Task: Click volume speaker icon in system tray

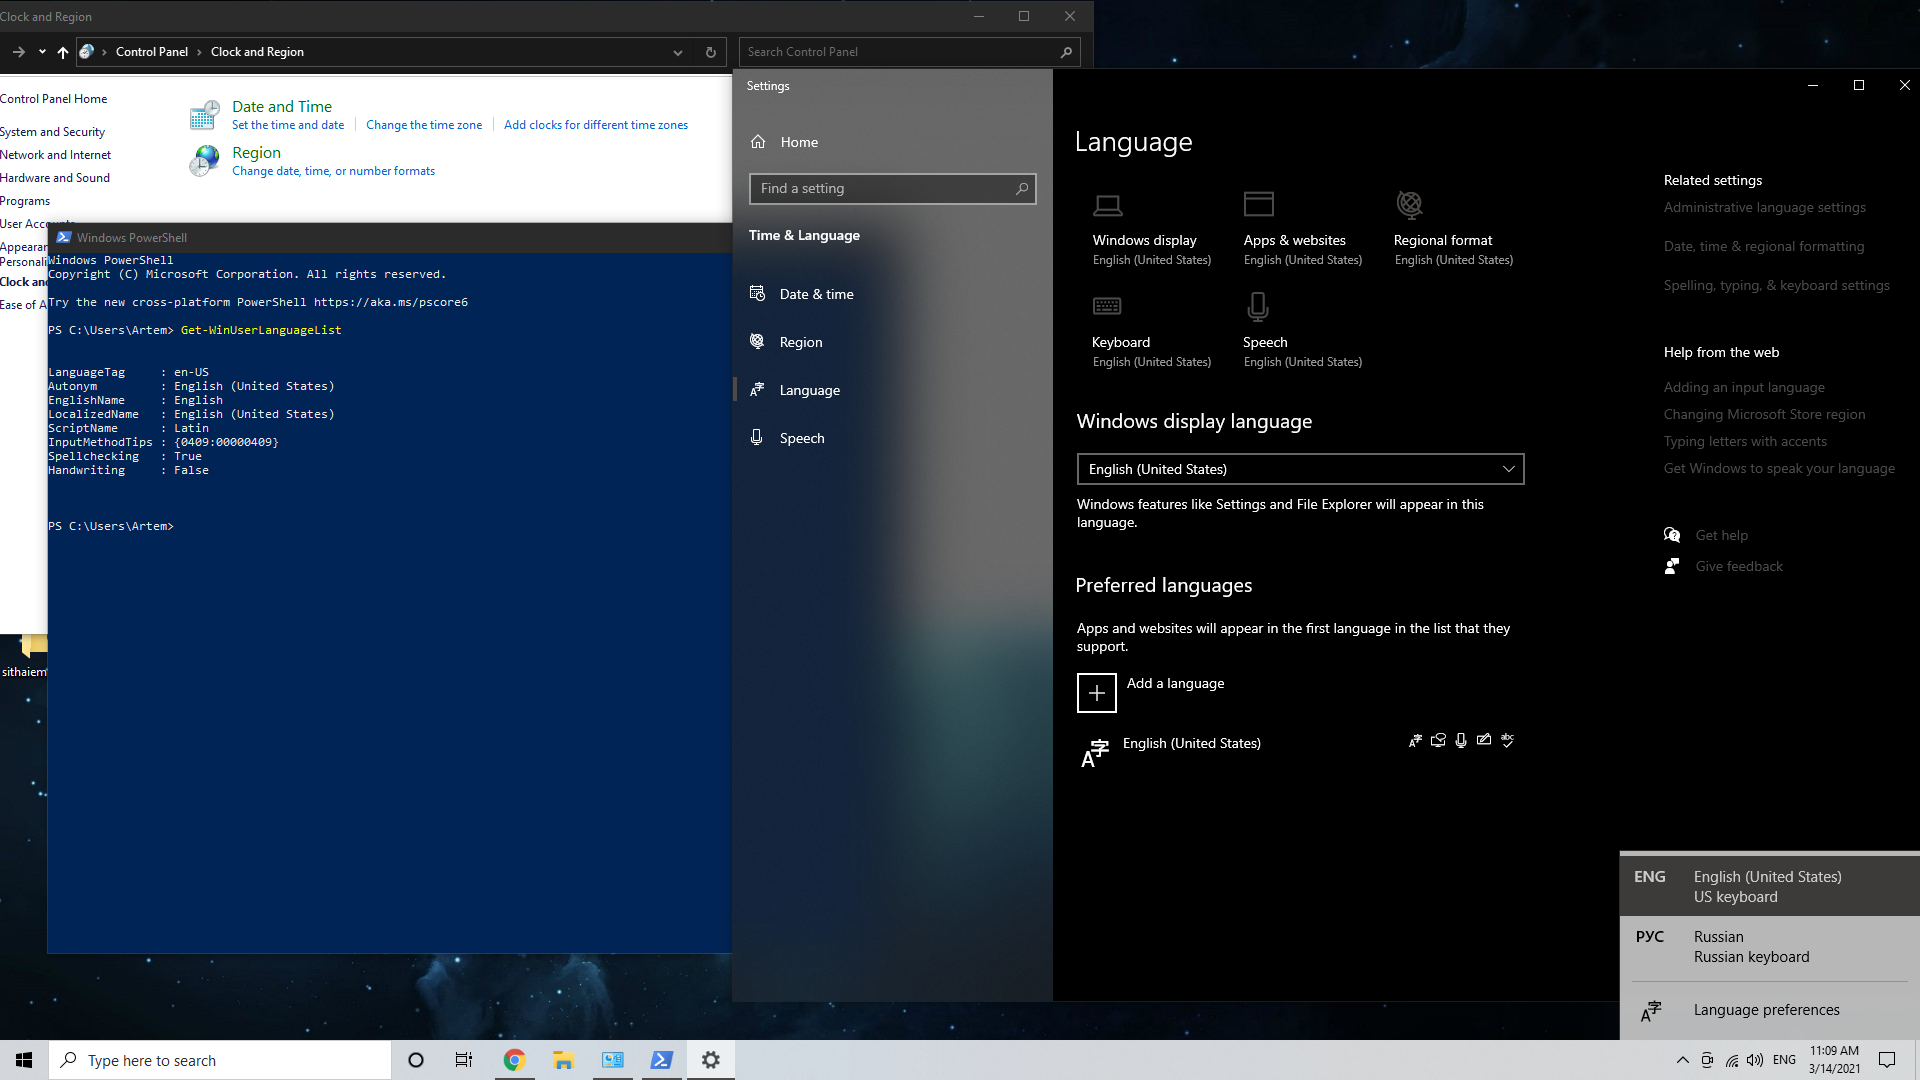Action: (x=1756, y=1060)
